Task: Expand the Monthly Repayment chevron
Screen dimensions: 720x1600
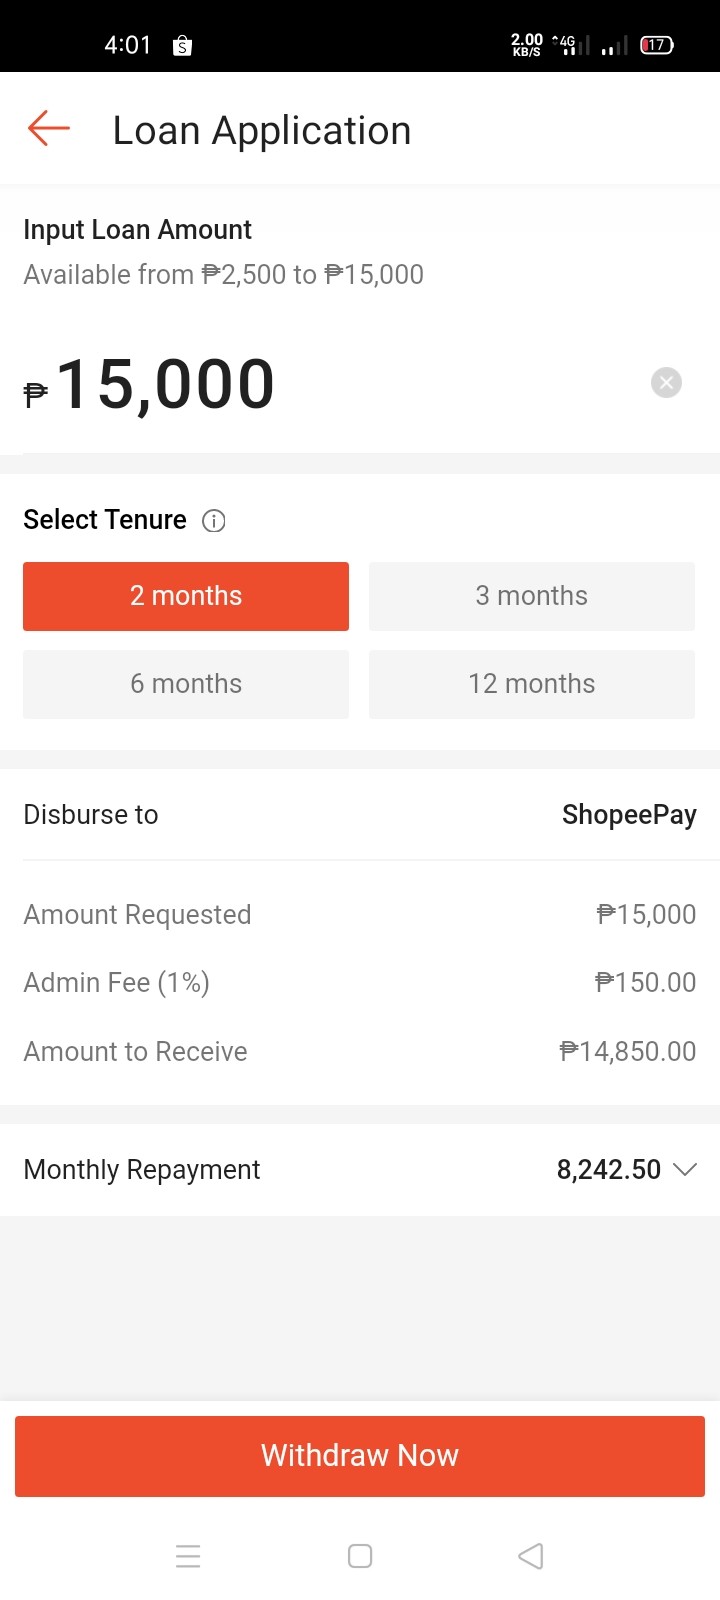Action: 685,1169
